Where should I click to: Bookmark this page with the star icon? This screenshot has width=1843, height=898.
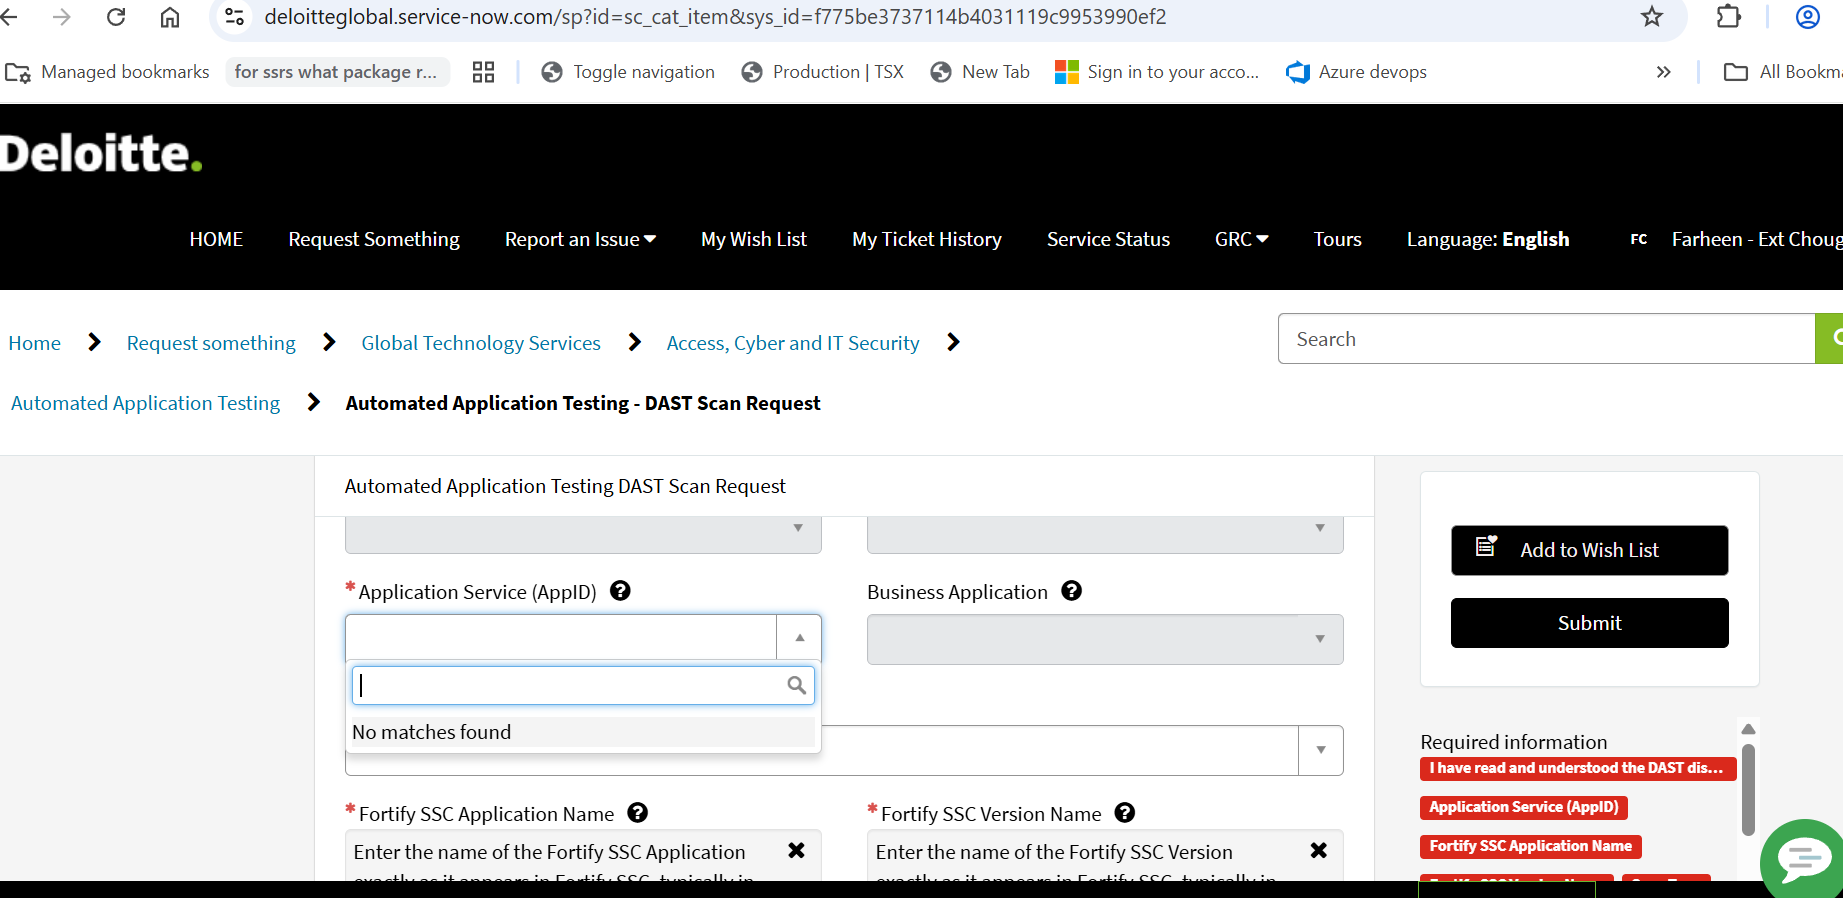click(x=1651, y=17)
